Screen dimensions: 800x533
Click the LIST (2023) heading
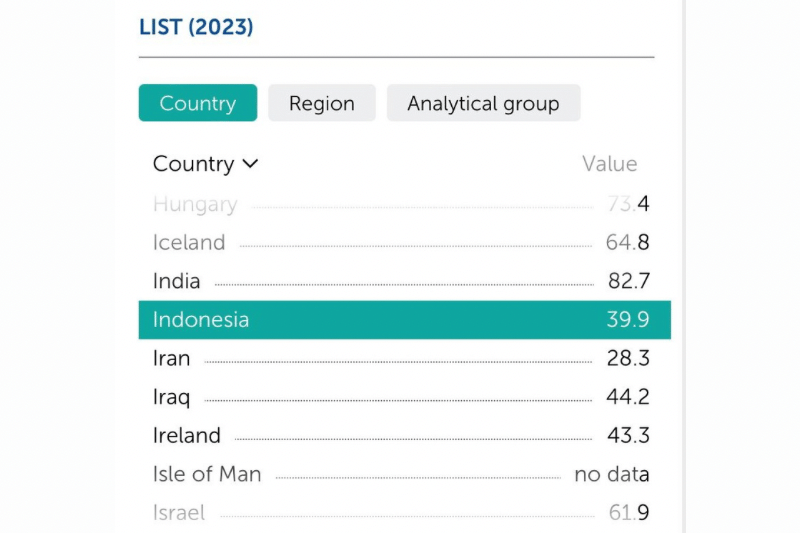196,27
